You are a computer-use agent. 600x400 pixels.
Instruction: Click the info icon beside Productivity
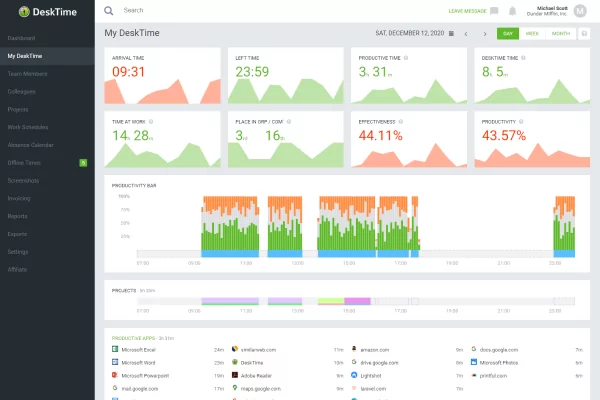[x=521, y=122]
